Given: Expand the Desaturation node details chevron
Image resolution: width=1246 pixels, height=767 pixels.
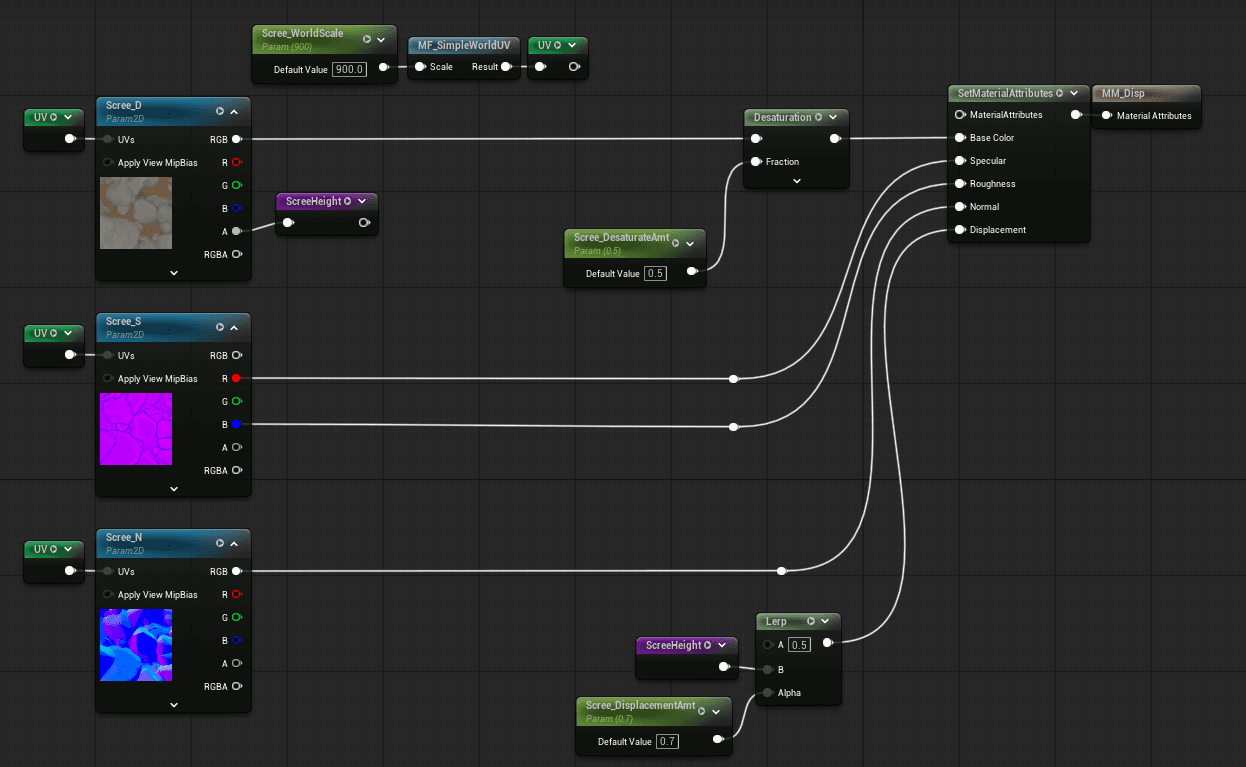Looking at the screenshot, I should pos(796,181).
